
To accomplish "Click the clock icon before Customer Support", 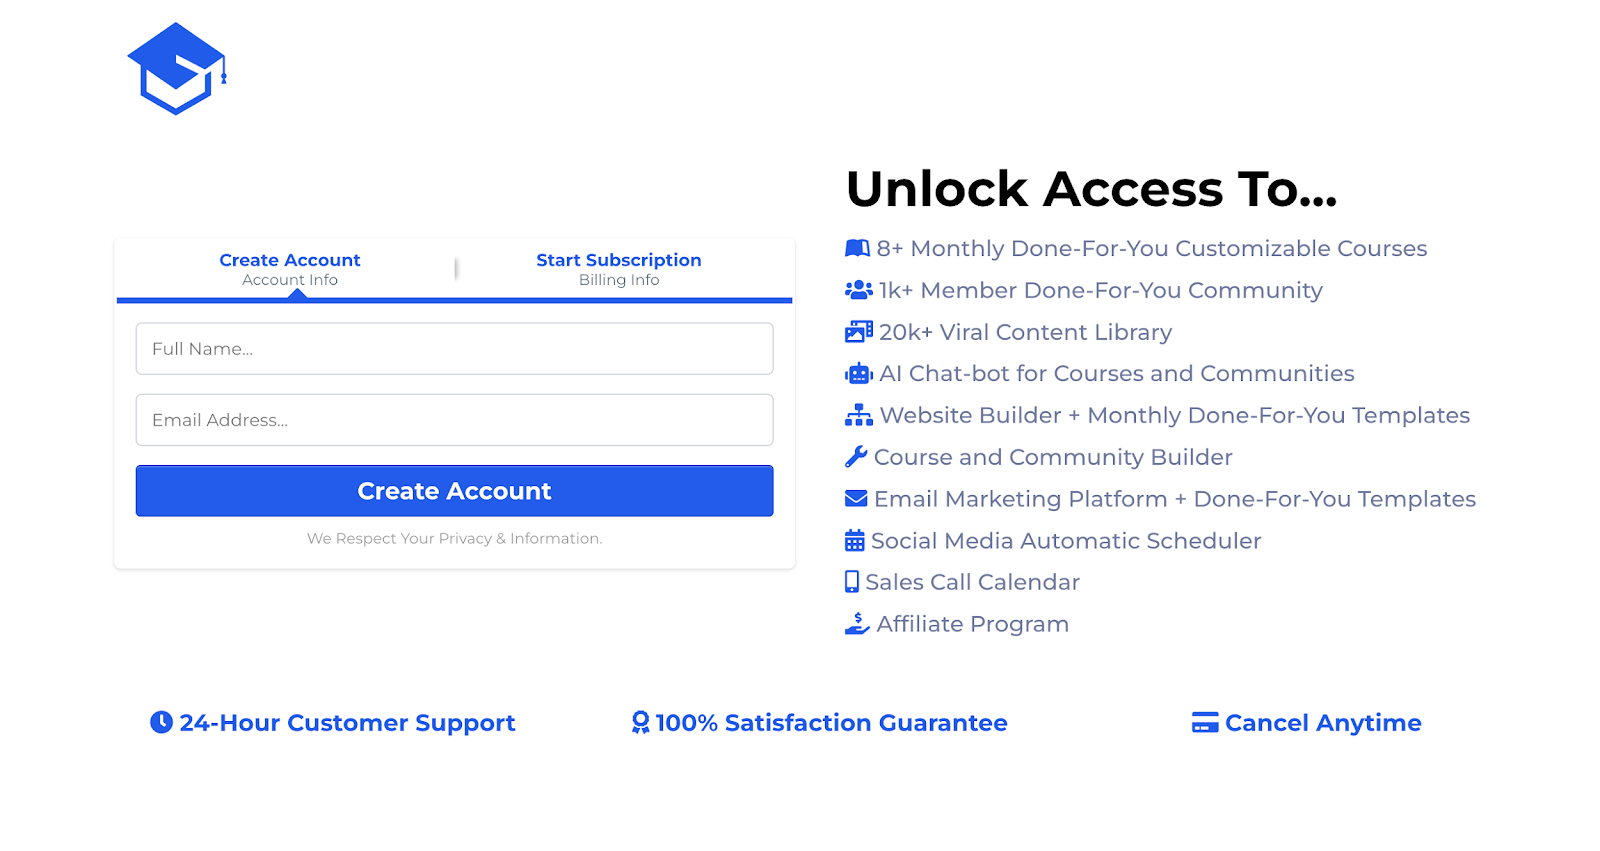I will coord(161,722).
